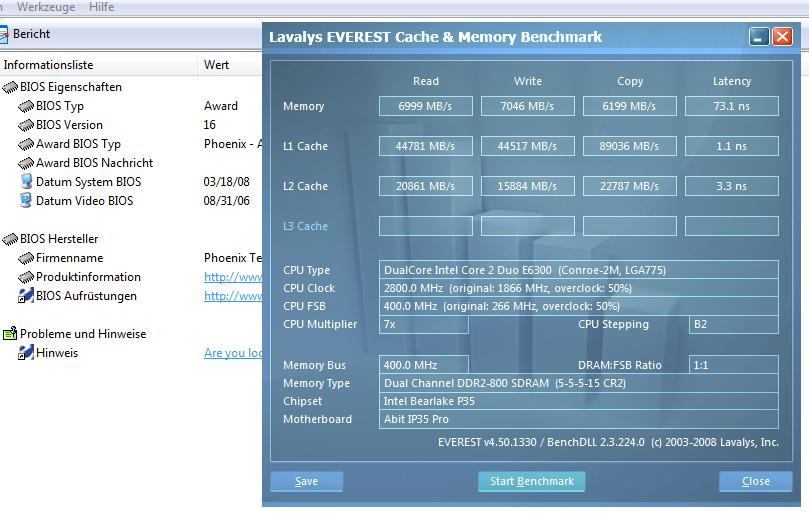This screenshot has height=516, width=809.
Task: Click the Chipset field Intel Bearlake P35
Action: pyautogui.click(x=578, y=401)
